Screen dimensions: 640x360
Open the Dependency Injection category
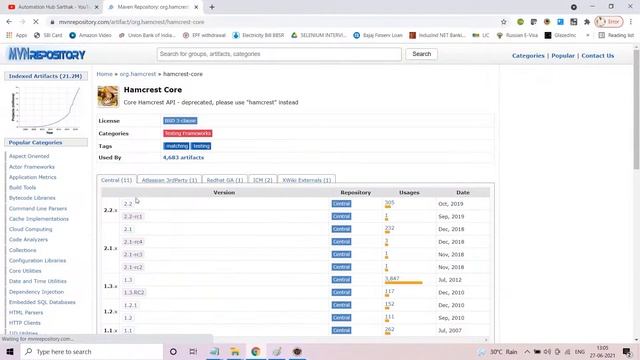[36, 292]
